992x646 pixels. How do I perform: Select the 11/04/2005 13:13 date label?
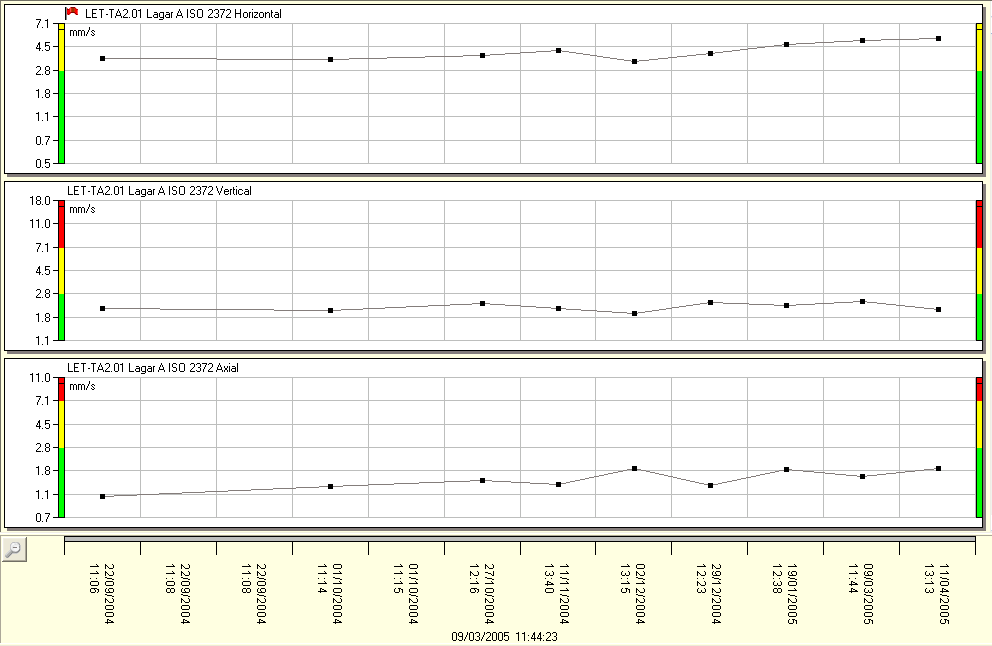click(937, 592)
